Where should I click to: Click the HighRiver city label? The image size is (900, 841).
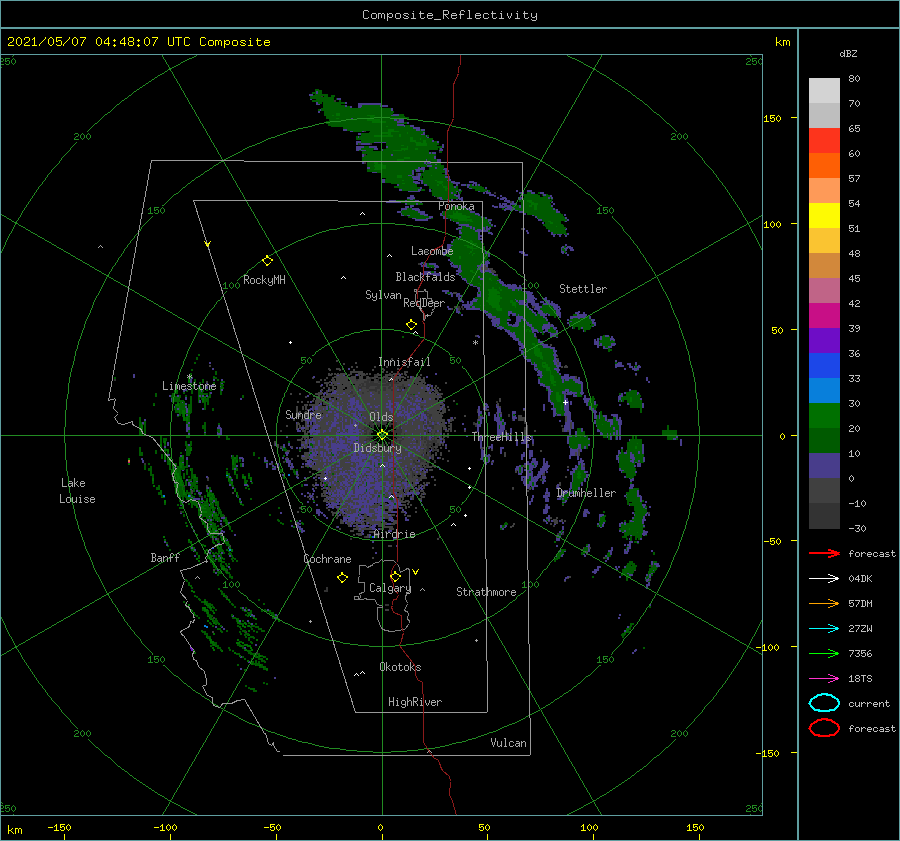(415, 702)
